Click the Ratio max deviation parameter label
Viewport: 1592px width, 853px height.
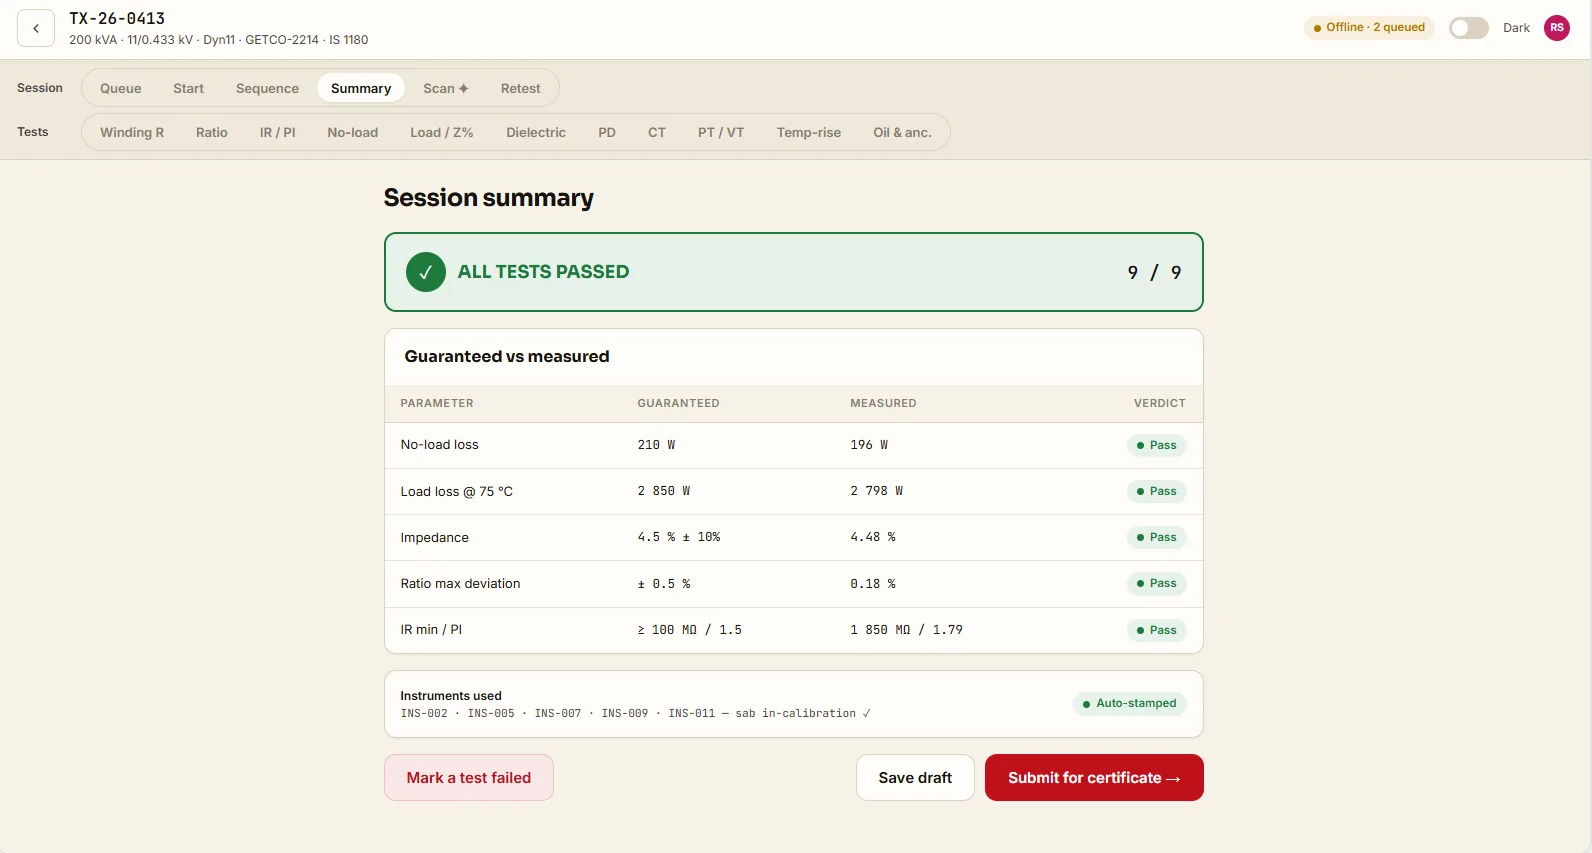[461, 583]
